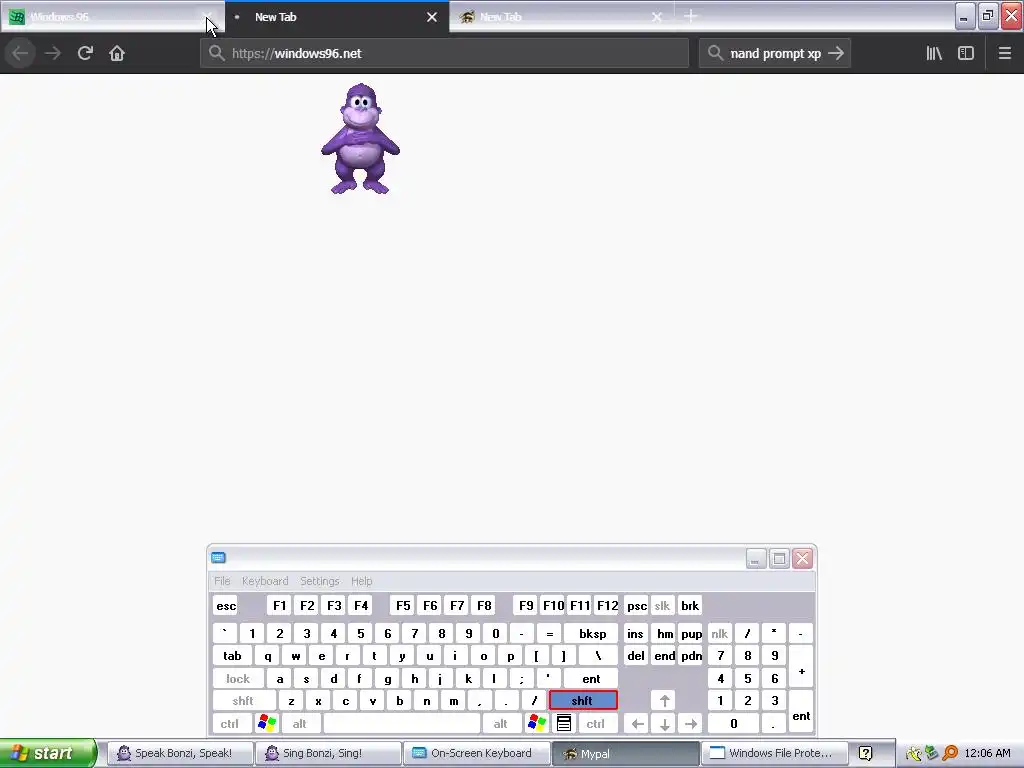Toggle the right ctrl key
This screenshot has width=1024, height=768.
pos(596,724)
